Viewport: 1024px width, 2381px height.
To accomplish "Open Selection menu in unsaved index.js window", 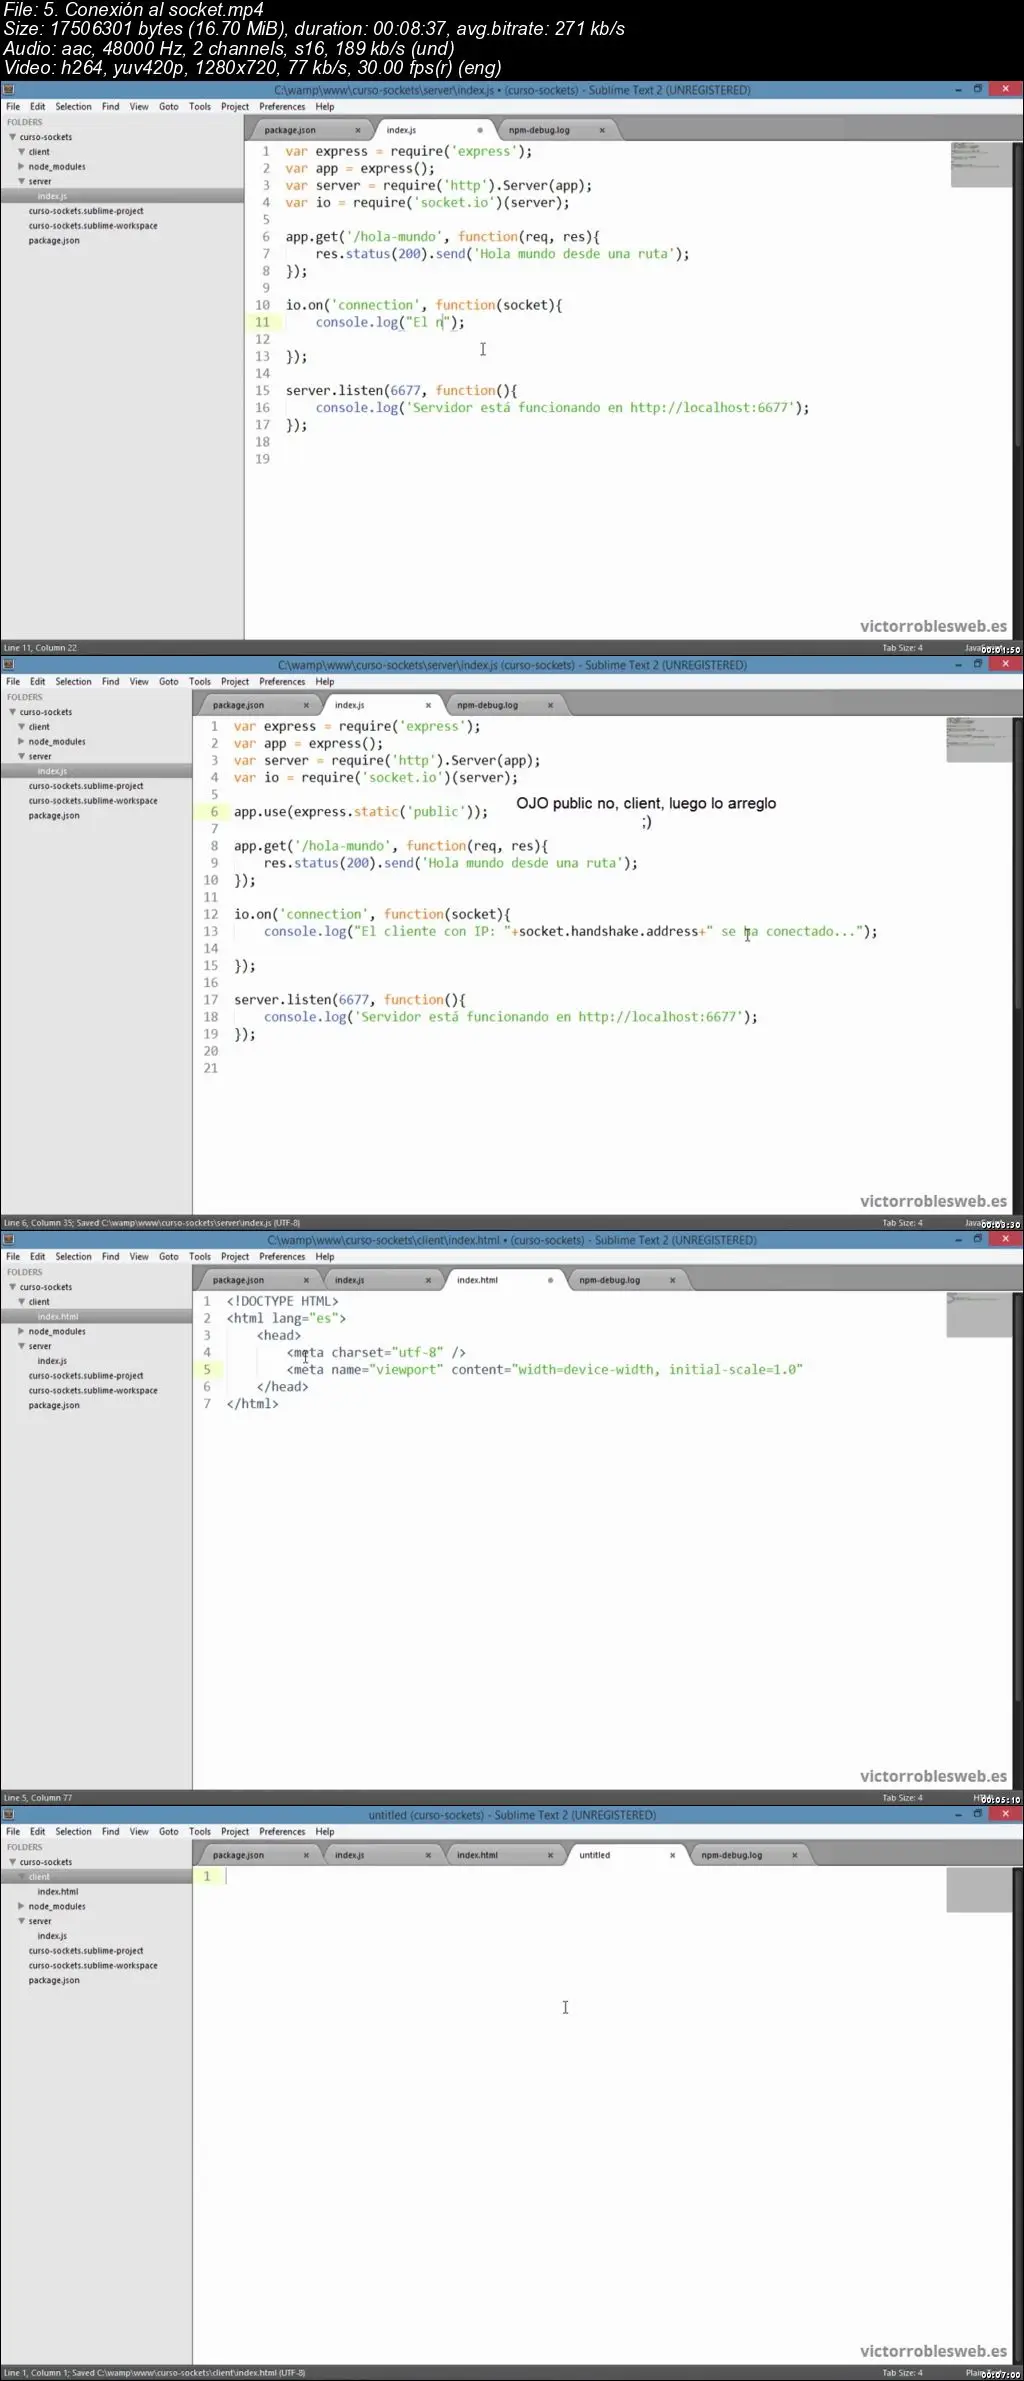I will (73, 107).
